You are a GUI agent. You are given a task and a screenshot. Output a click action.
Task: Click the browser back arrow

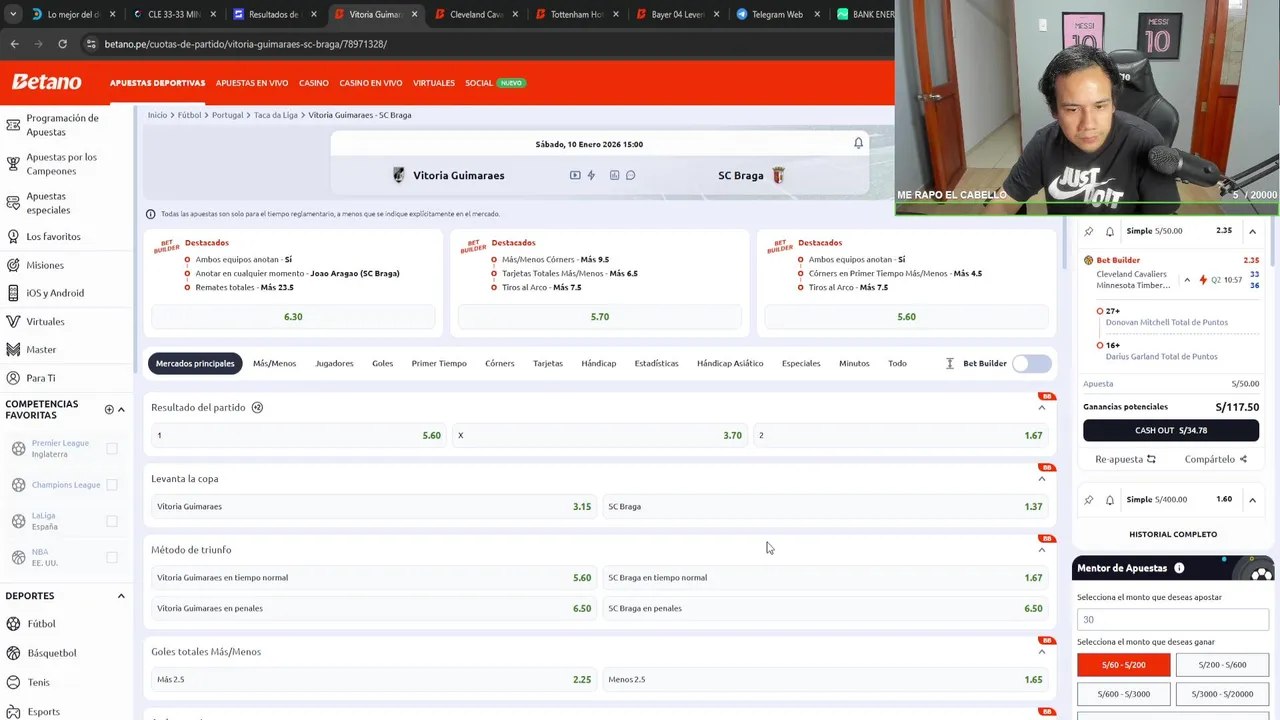(14, 44)
